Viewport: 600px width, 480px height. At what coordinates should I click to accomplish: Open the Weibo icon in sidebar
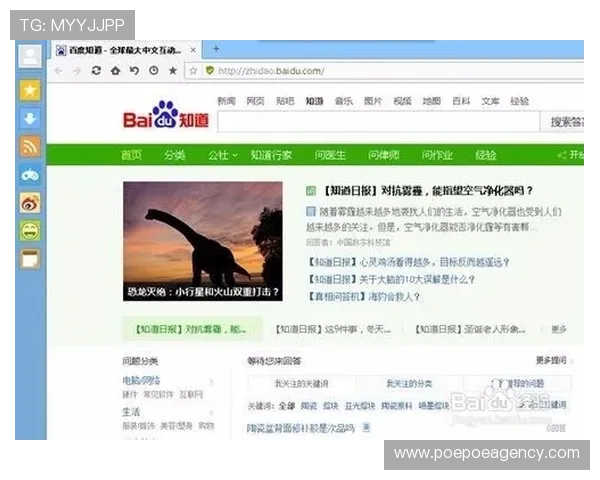[x=30, y=203]
